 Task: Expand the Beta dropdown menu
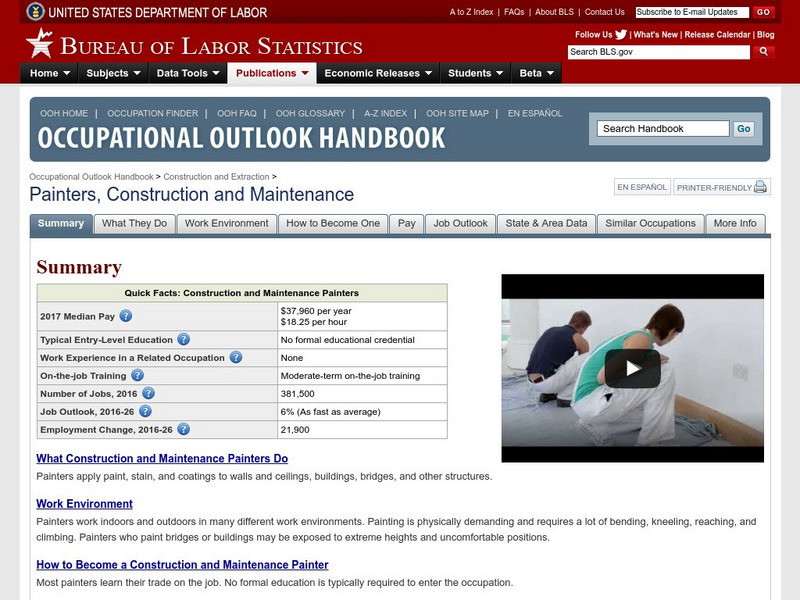pos(537,73)
